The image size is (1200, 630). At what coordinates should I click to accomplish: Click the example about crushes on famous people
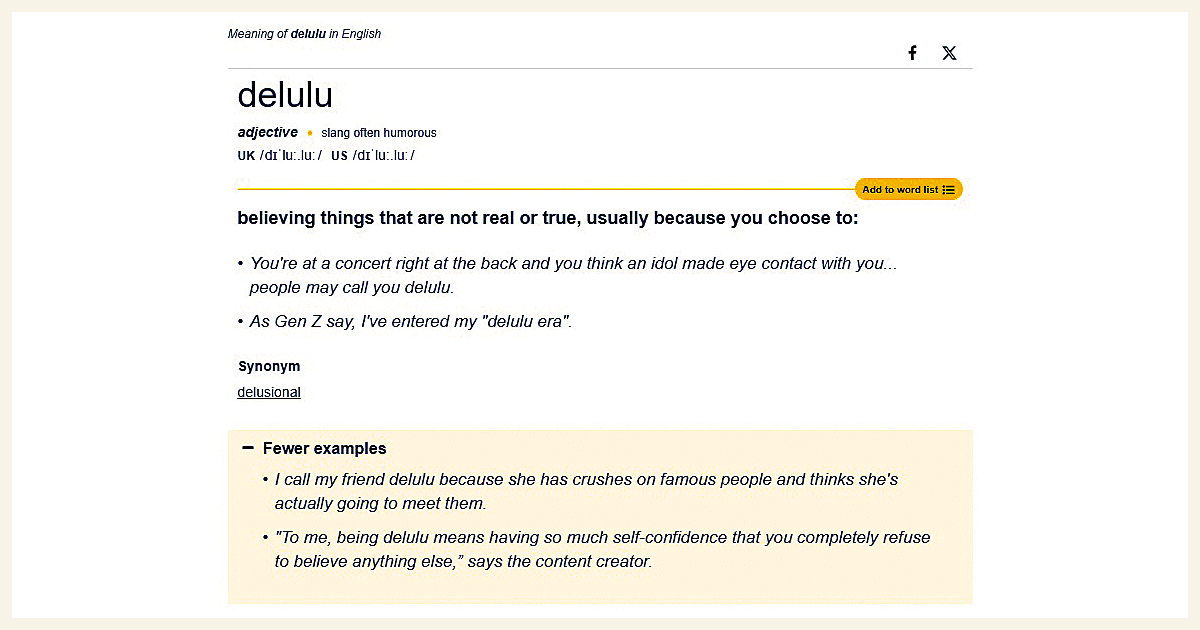click(586, 491)
